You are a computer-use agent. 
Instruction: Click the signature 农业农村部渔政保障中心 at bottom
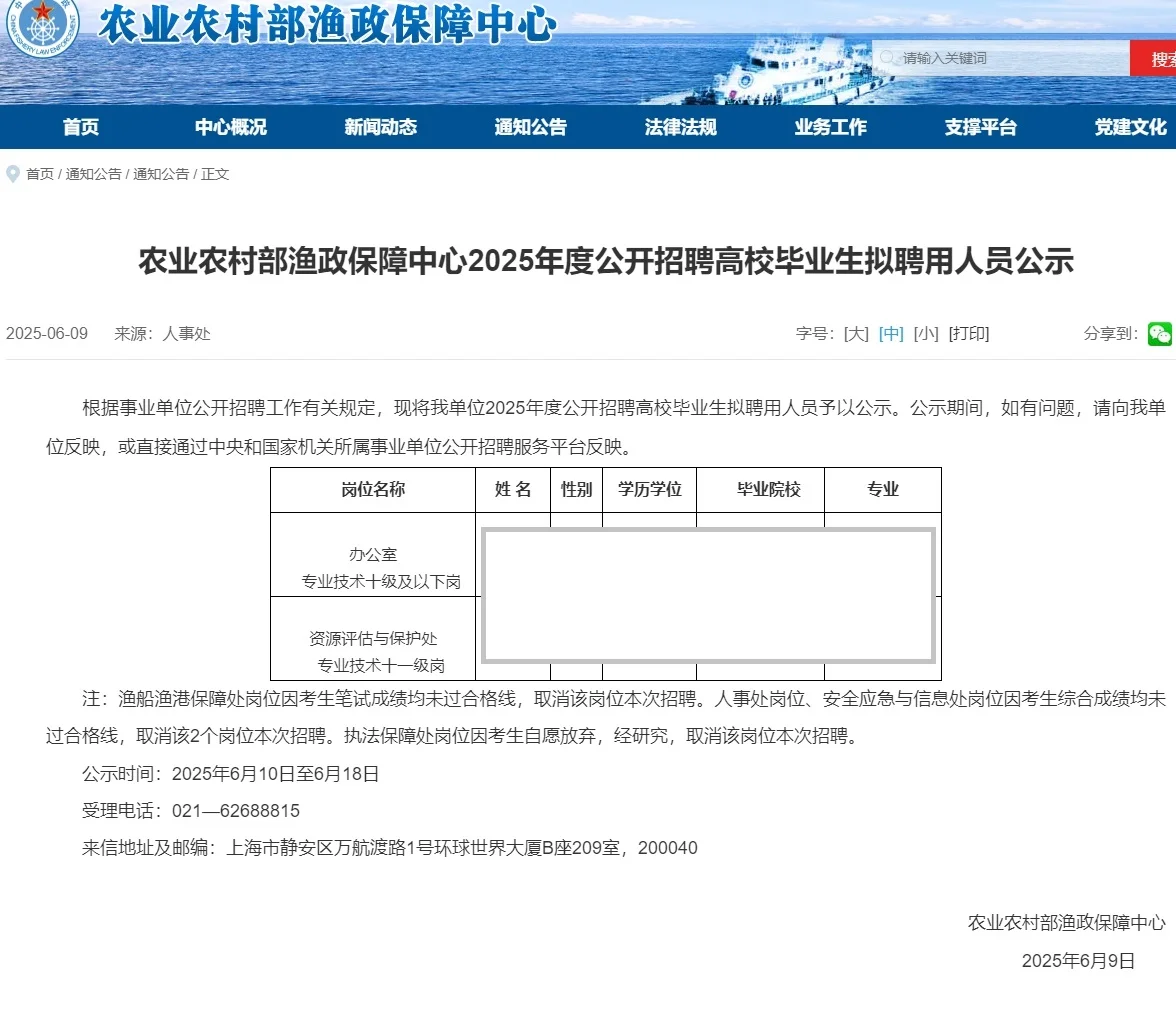pos(1066,923)
